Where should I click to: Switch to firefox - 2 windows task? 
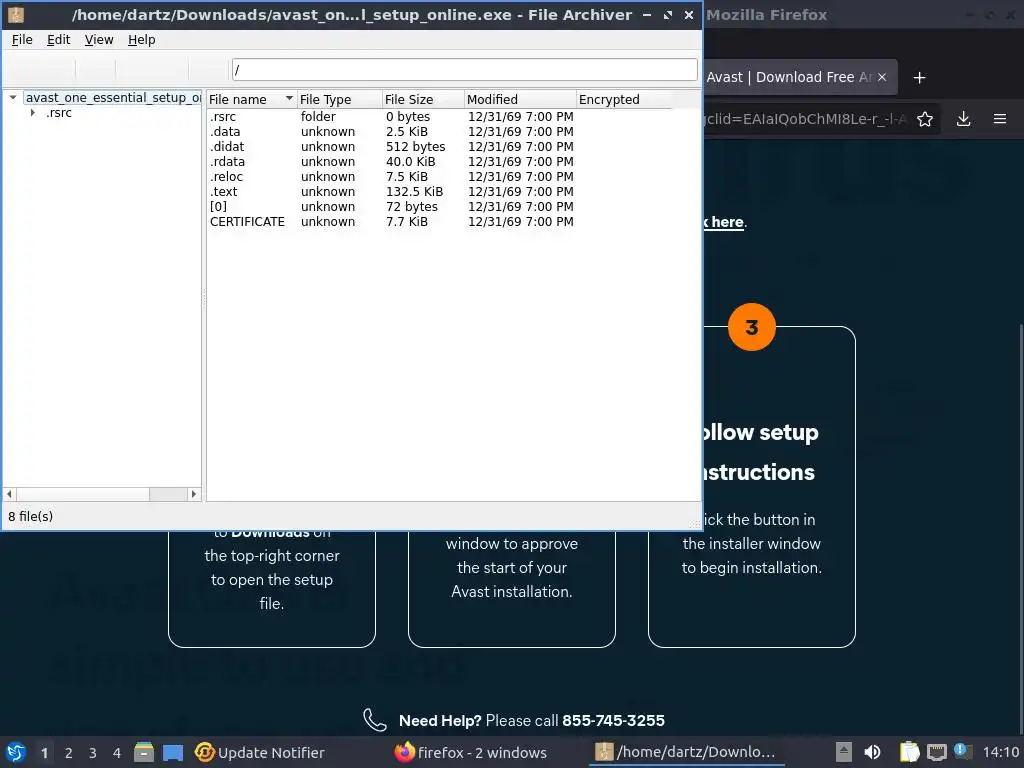tap(471, 752)
